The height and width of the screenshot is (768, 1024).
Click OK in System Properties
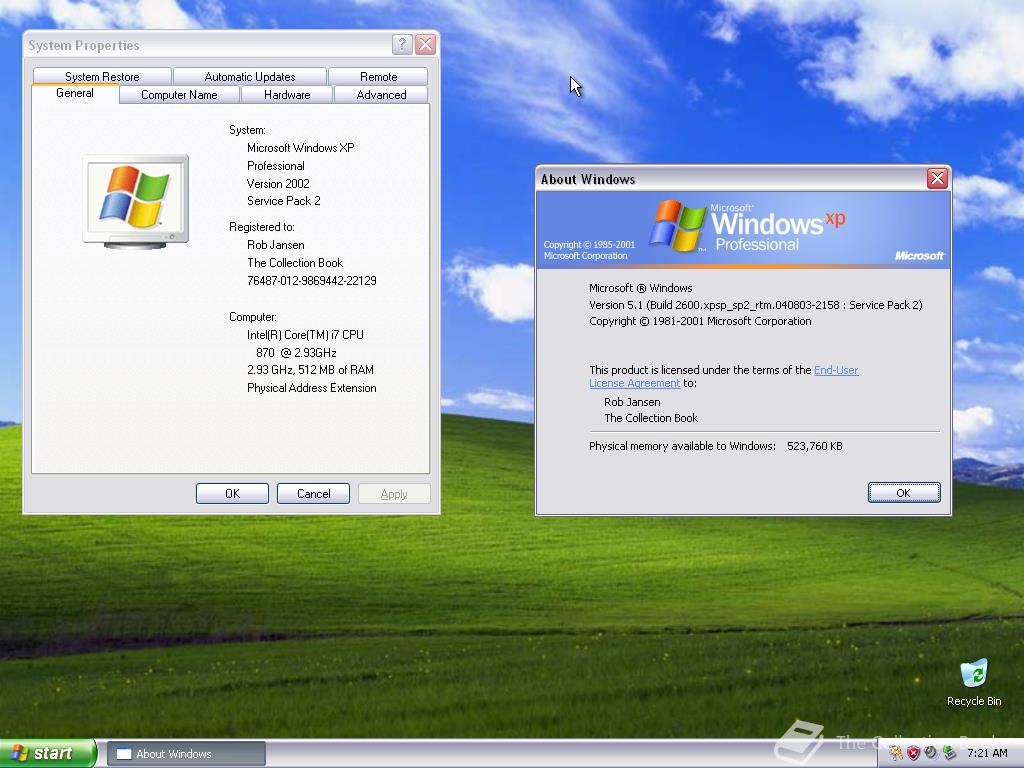point(232,494)
